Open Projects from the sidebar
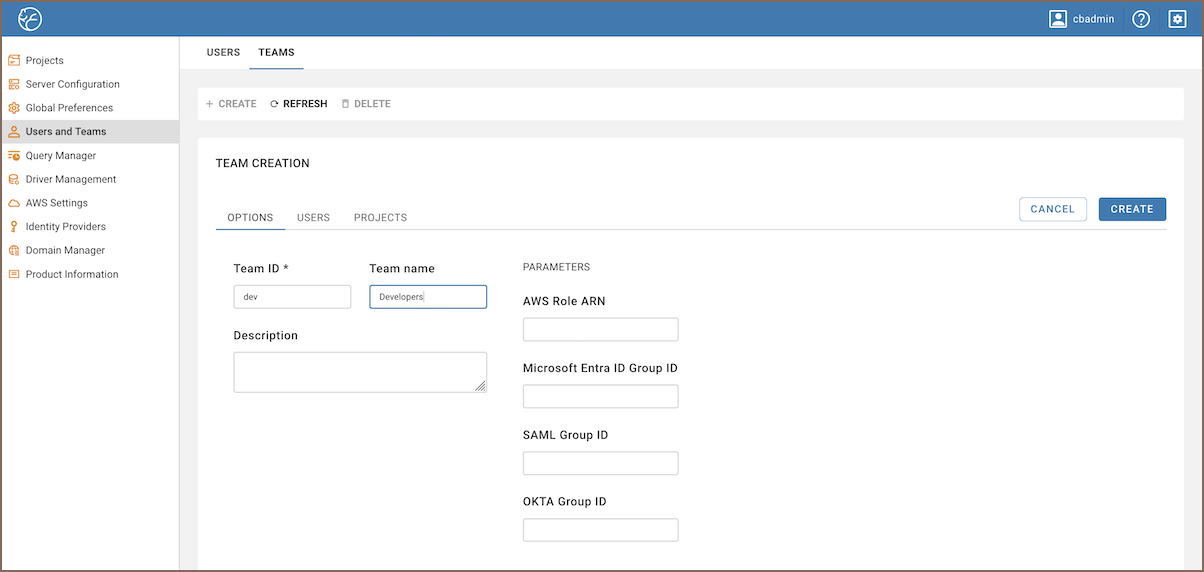This screenshot has width=1204, height=572. pos(44,61)
